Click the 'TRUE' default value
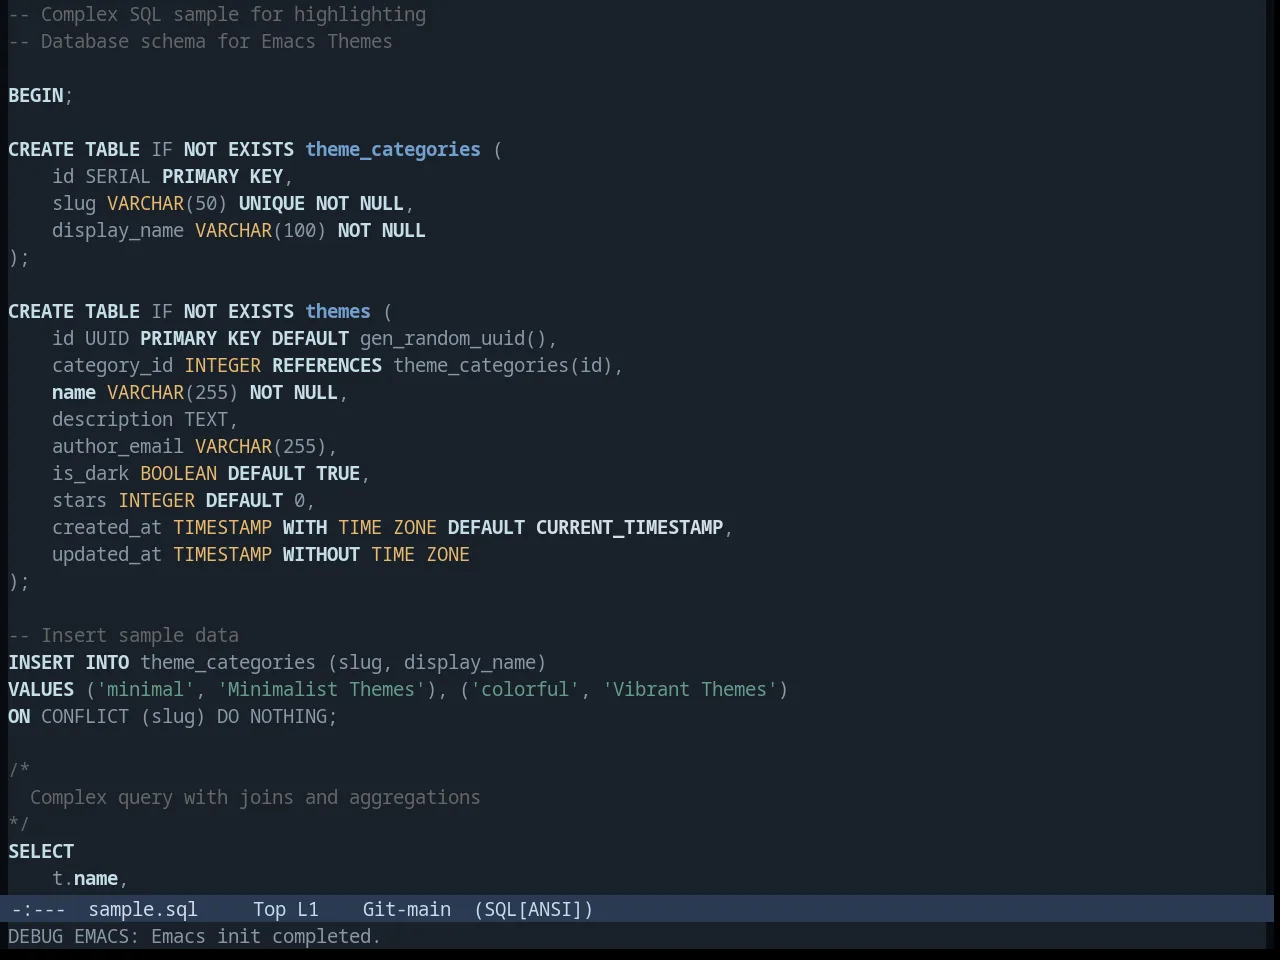The height and width of the screenshot is (960, 1280). 338,473
